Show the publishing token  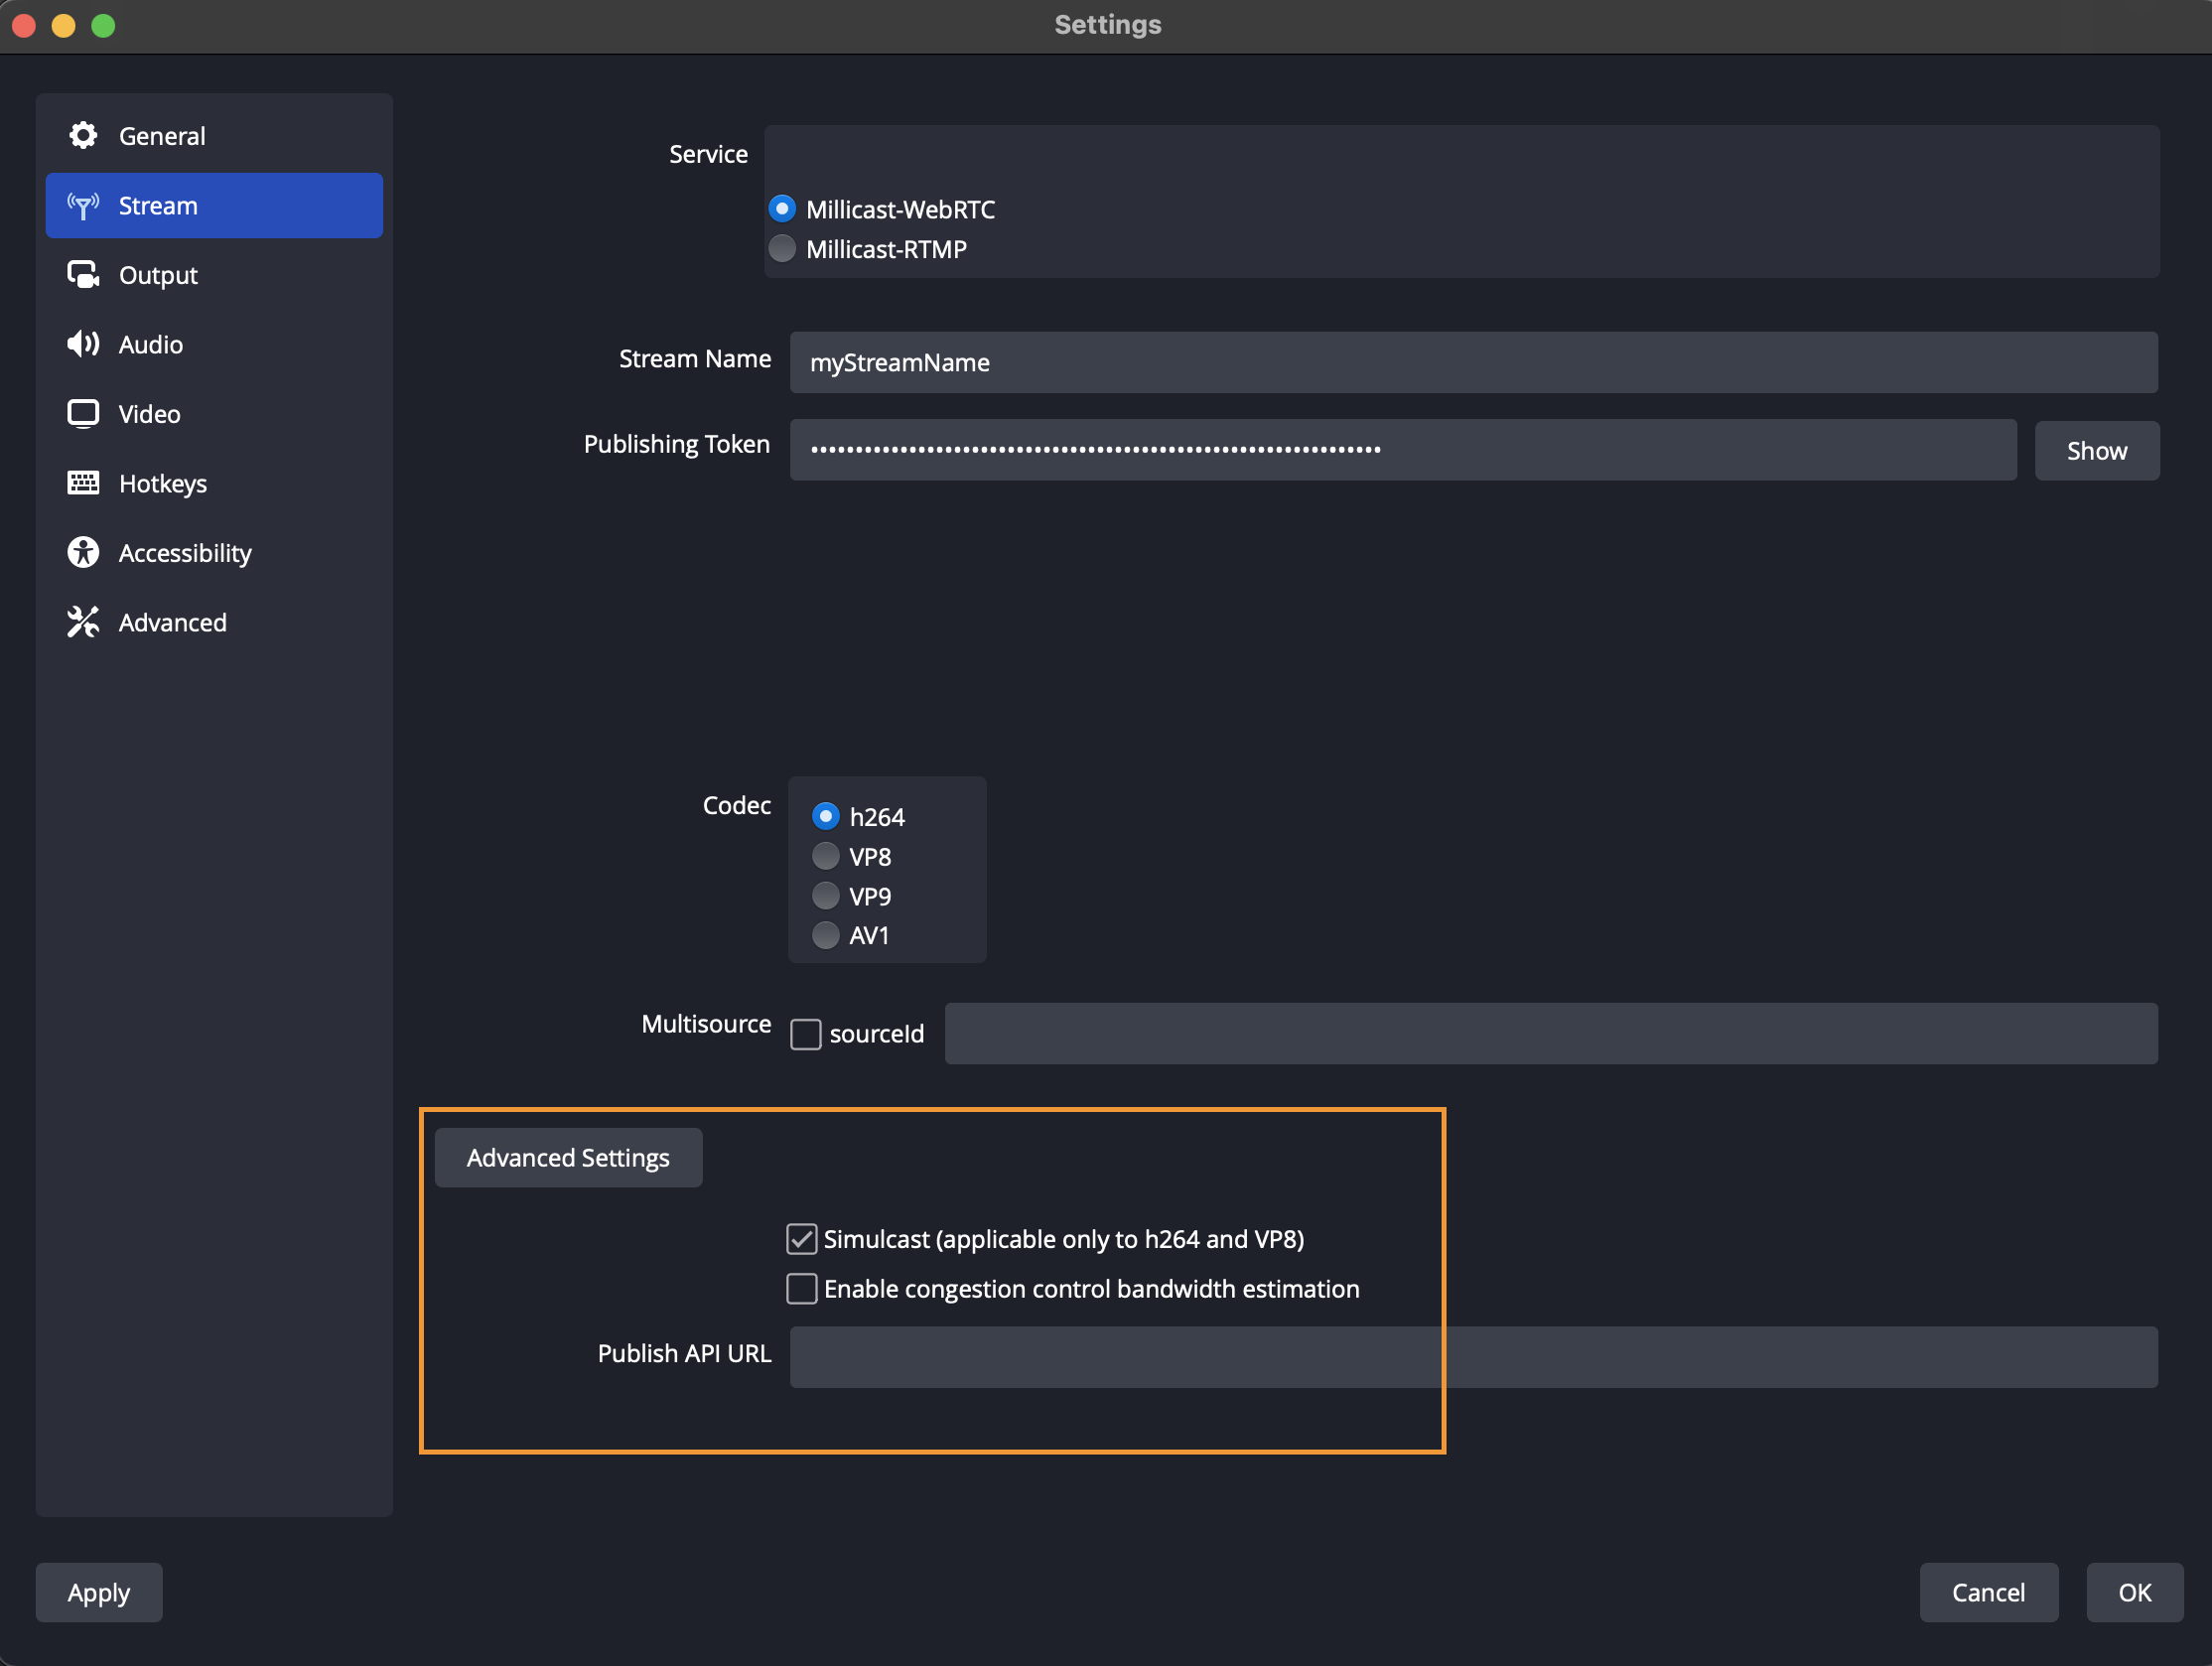coord(2096,450)
